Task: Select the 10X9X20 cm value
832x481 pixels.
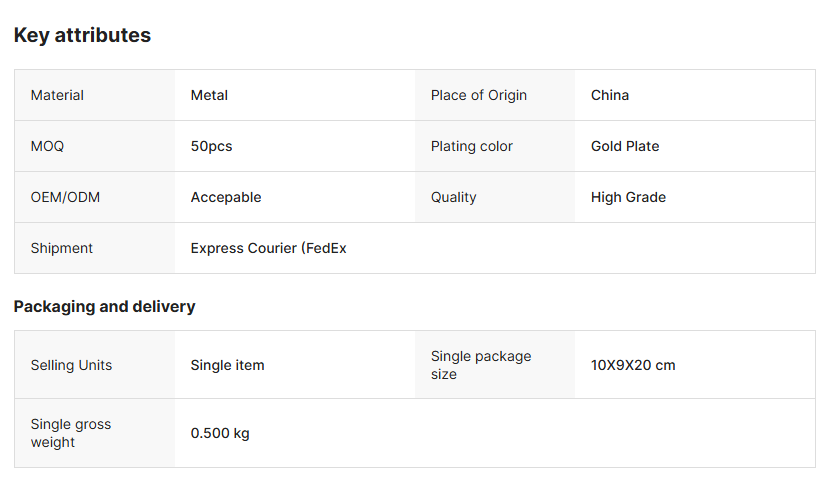Action: pyautogui.click(x=633, y=365)
